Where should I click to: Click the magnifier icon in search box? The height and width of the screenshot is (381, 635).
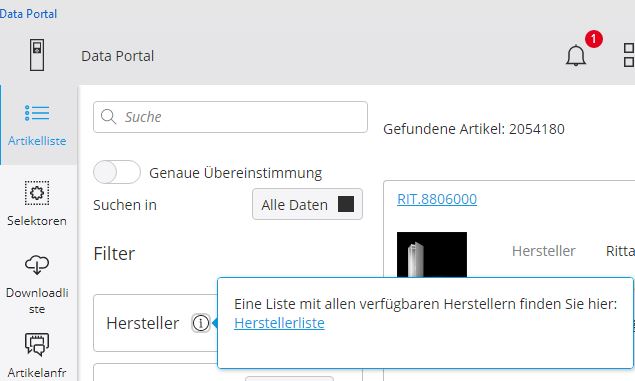point(108,116)
